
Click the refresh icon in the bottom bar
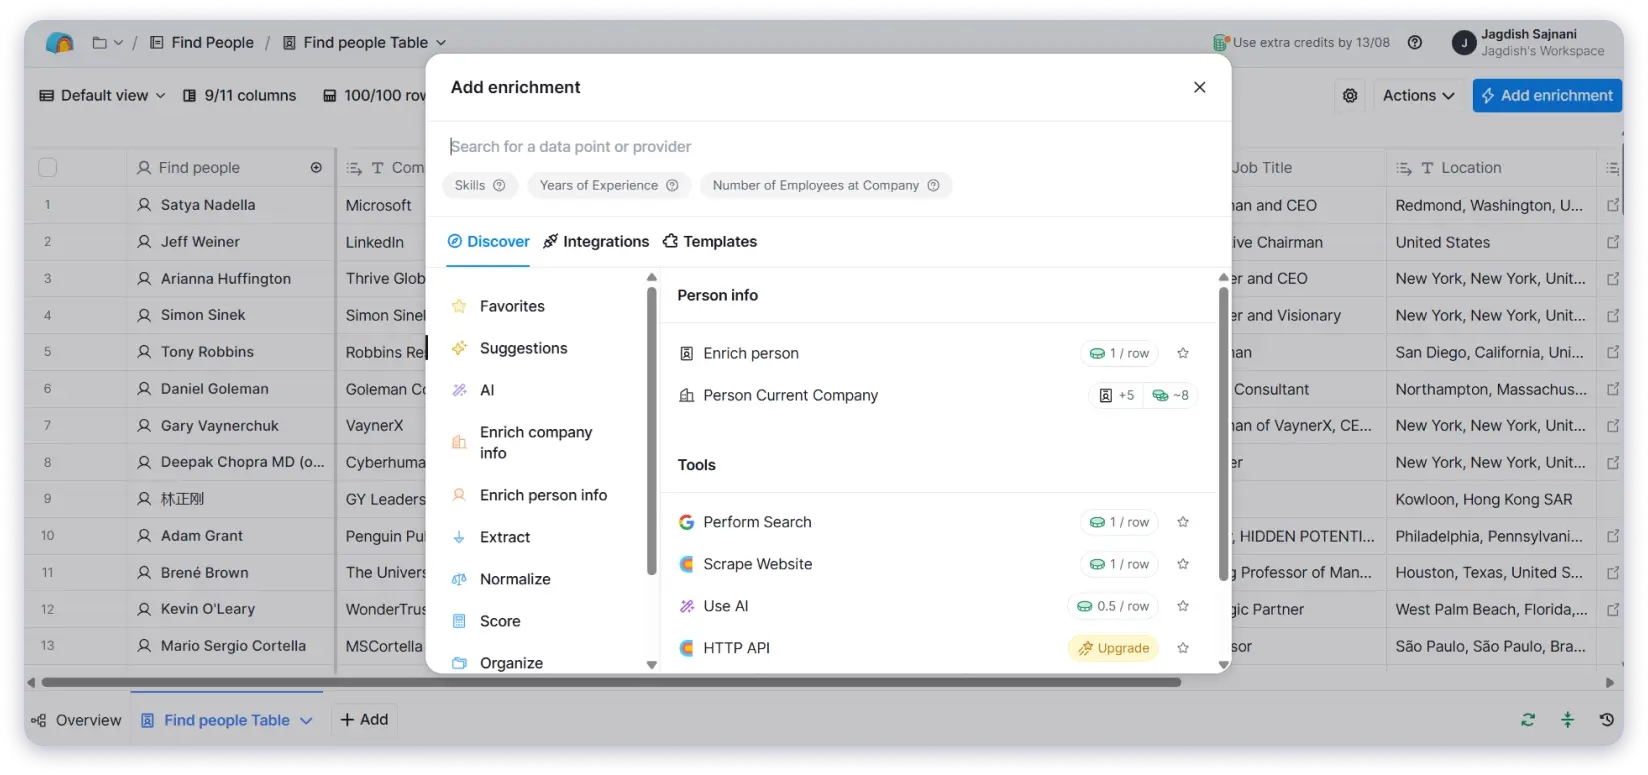[1528, 720]
